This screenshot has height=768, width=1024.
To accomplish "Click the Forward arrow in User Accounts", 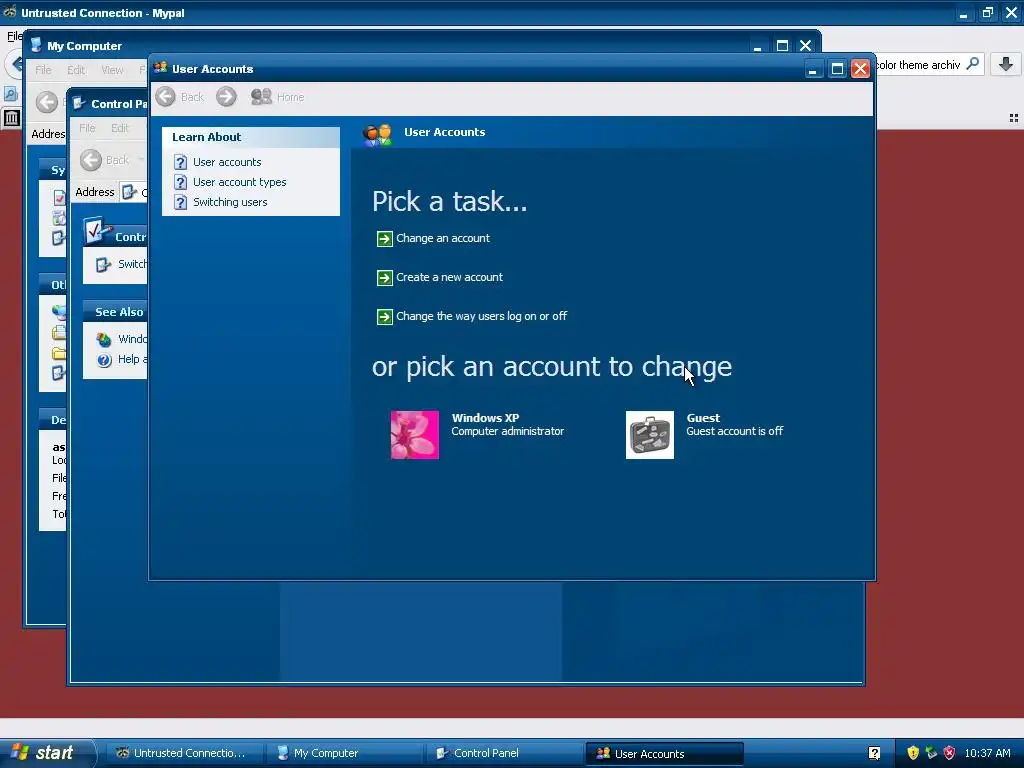I will click(x=226, y=97).
